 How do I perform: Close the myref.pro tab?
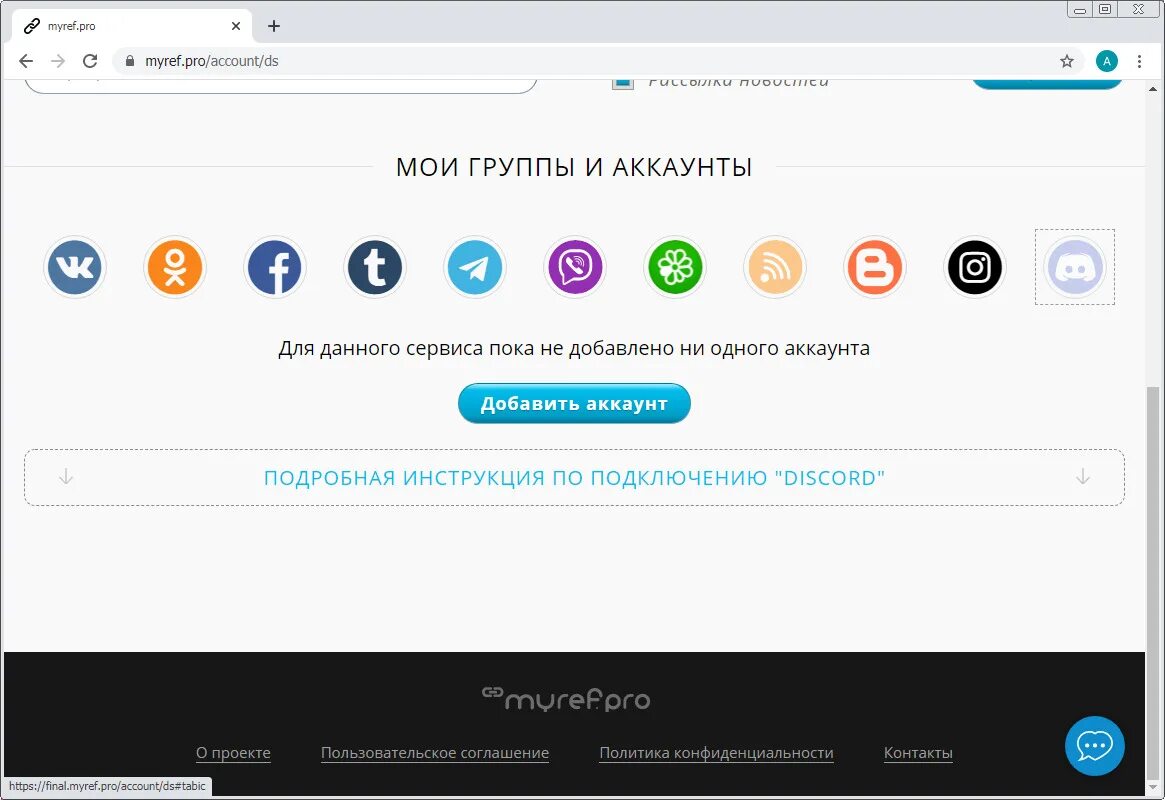[236, 26]
